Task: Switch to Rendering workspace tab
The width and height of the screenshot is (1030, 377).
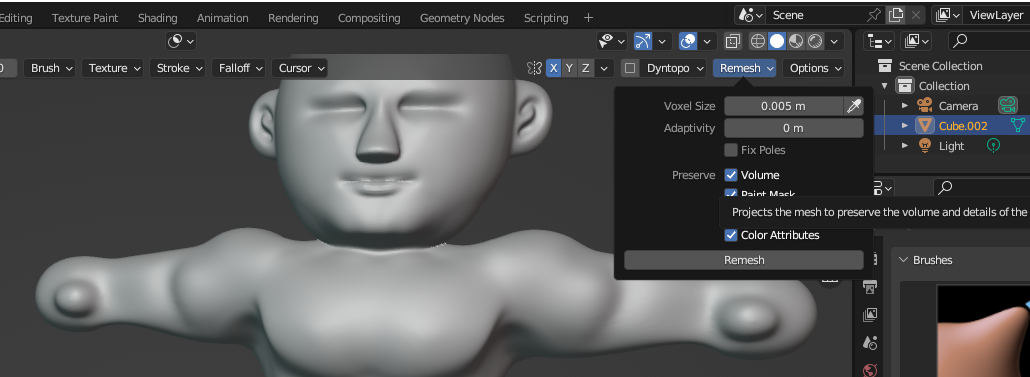Action: tap(293, 18)
